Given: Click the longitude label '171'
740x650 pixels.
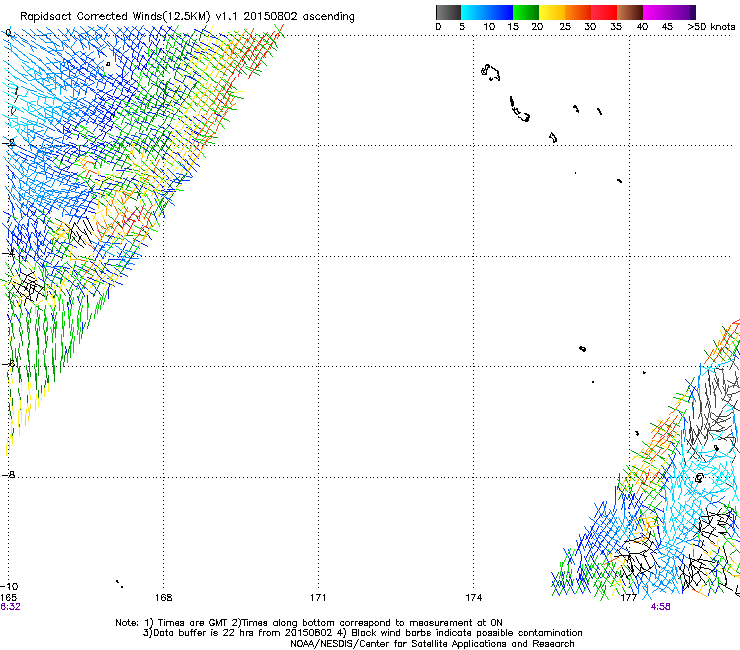Looking at the screenshot, I should (318, 598).
